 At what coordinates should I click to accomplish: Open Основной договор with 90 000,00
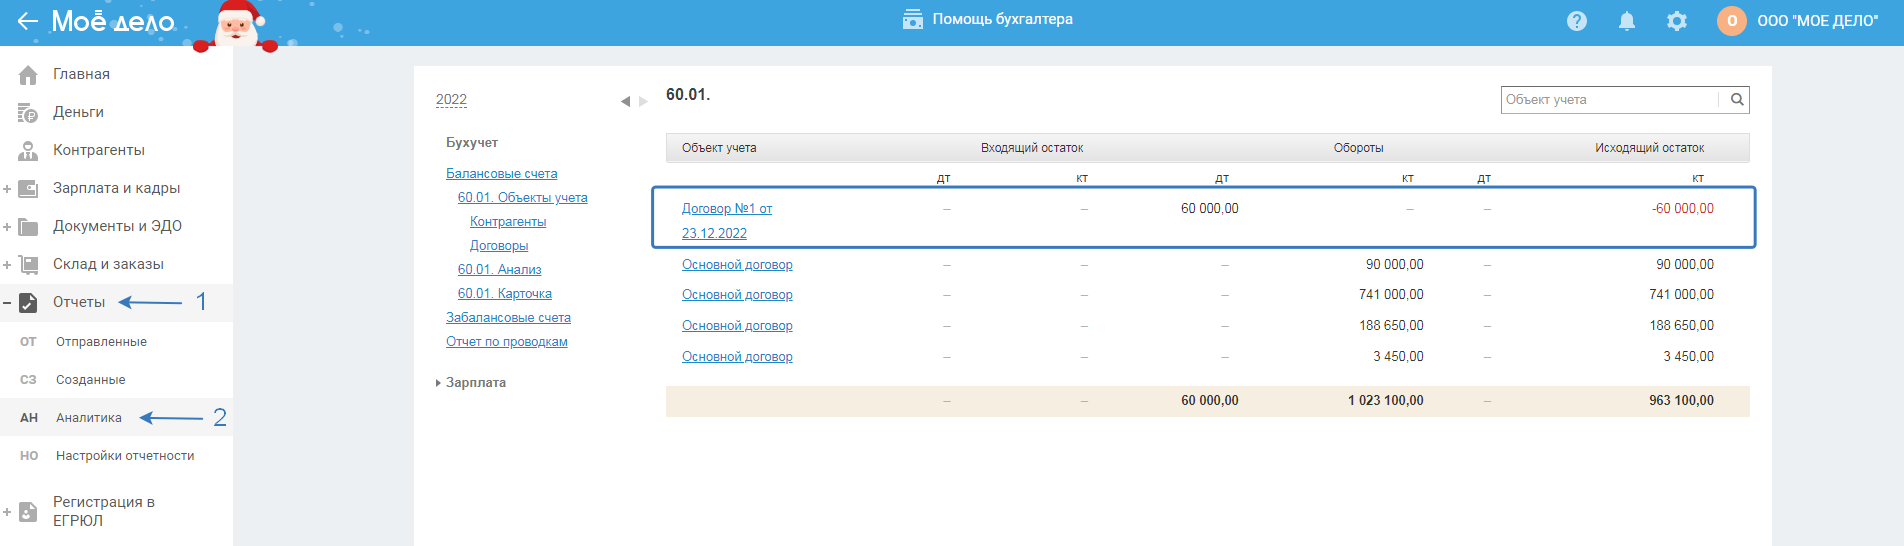click(x=737, y=265)
